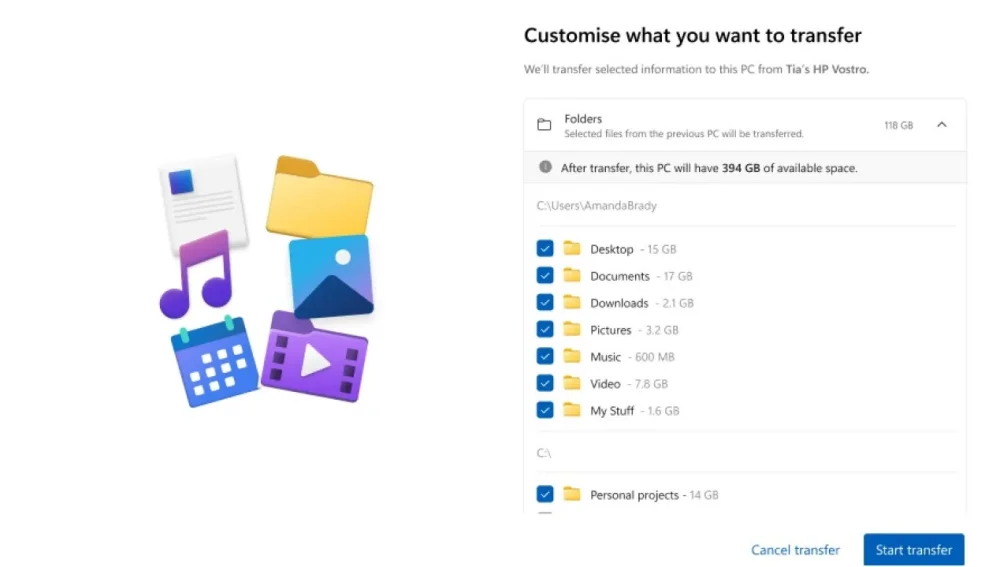Screen dimensions: 1000x567
Task: Click Cancel transfer link
Action: [x=795, y=550]
